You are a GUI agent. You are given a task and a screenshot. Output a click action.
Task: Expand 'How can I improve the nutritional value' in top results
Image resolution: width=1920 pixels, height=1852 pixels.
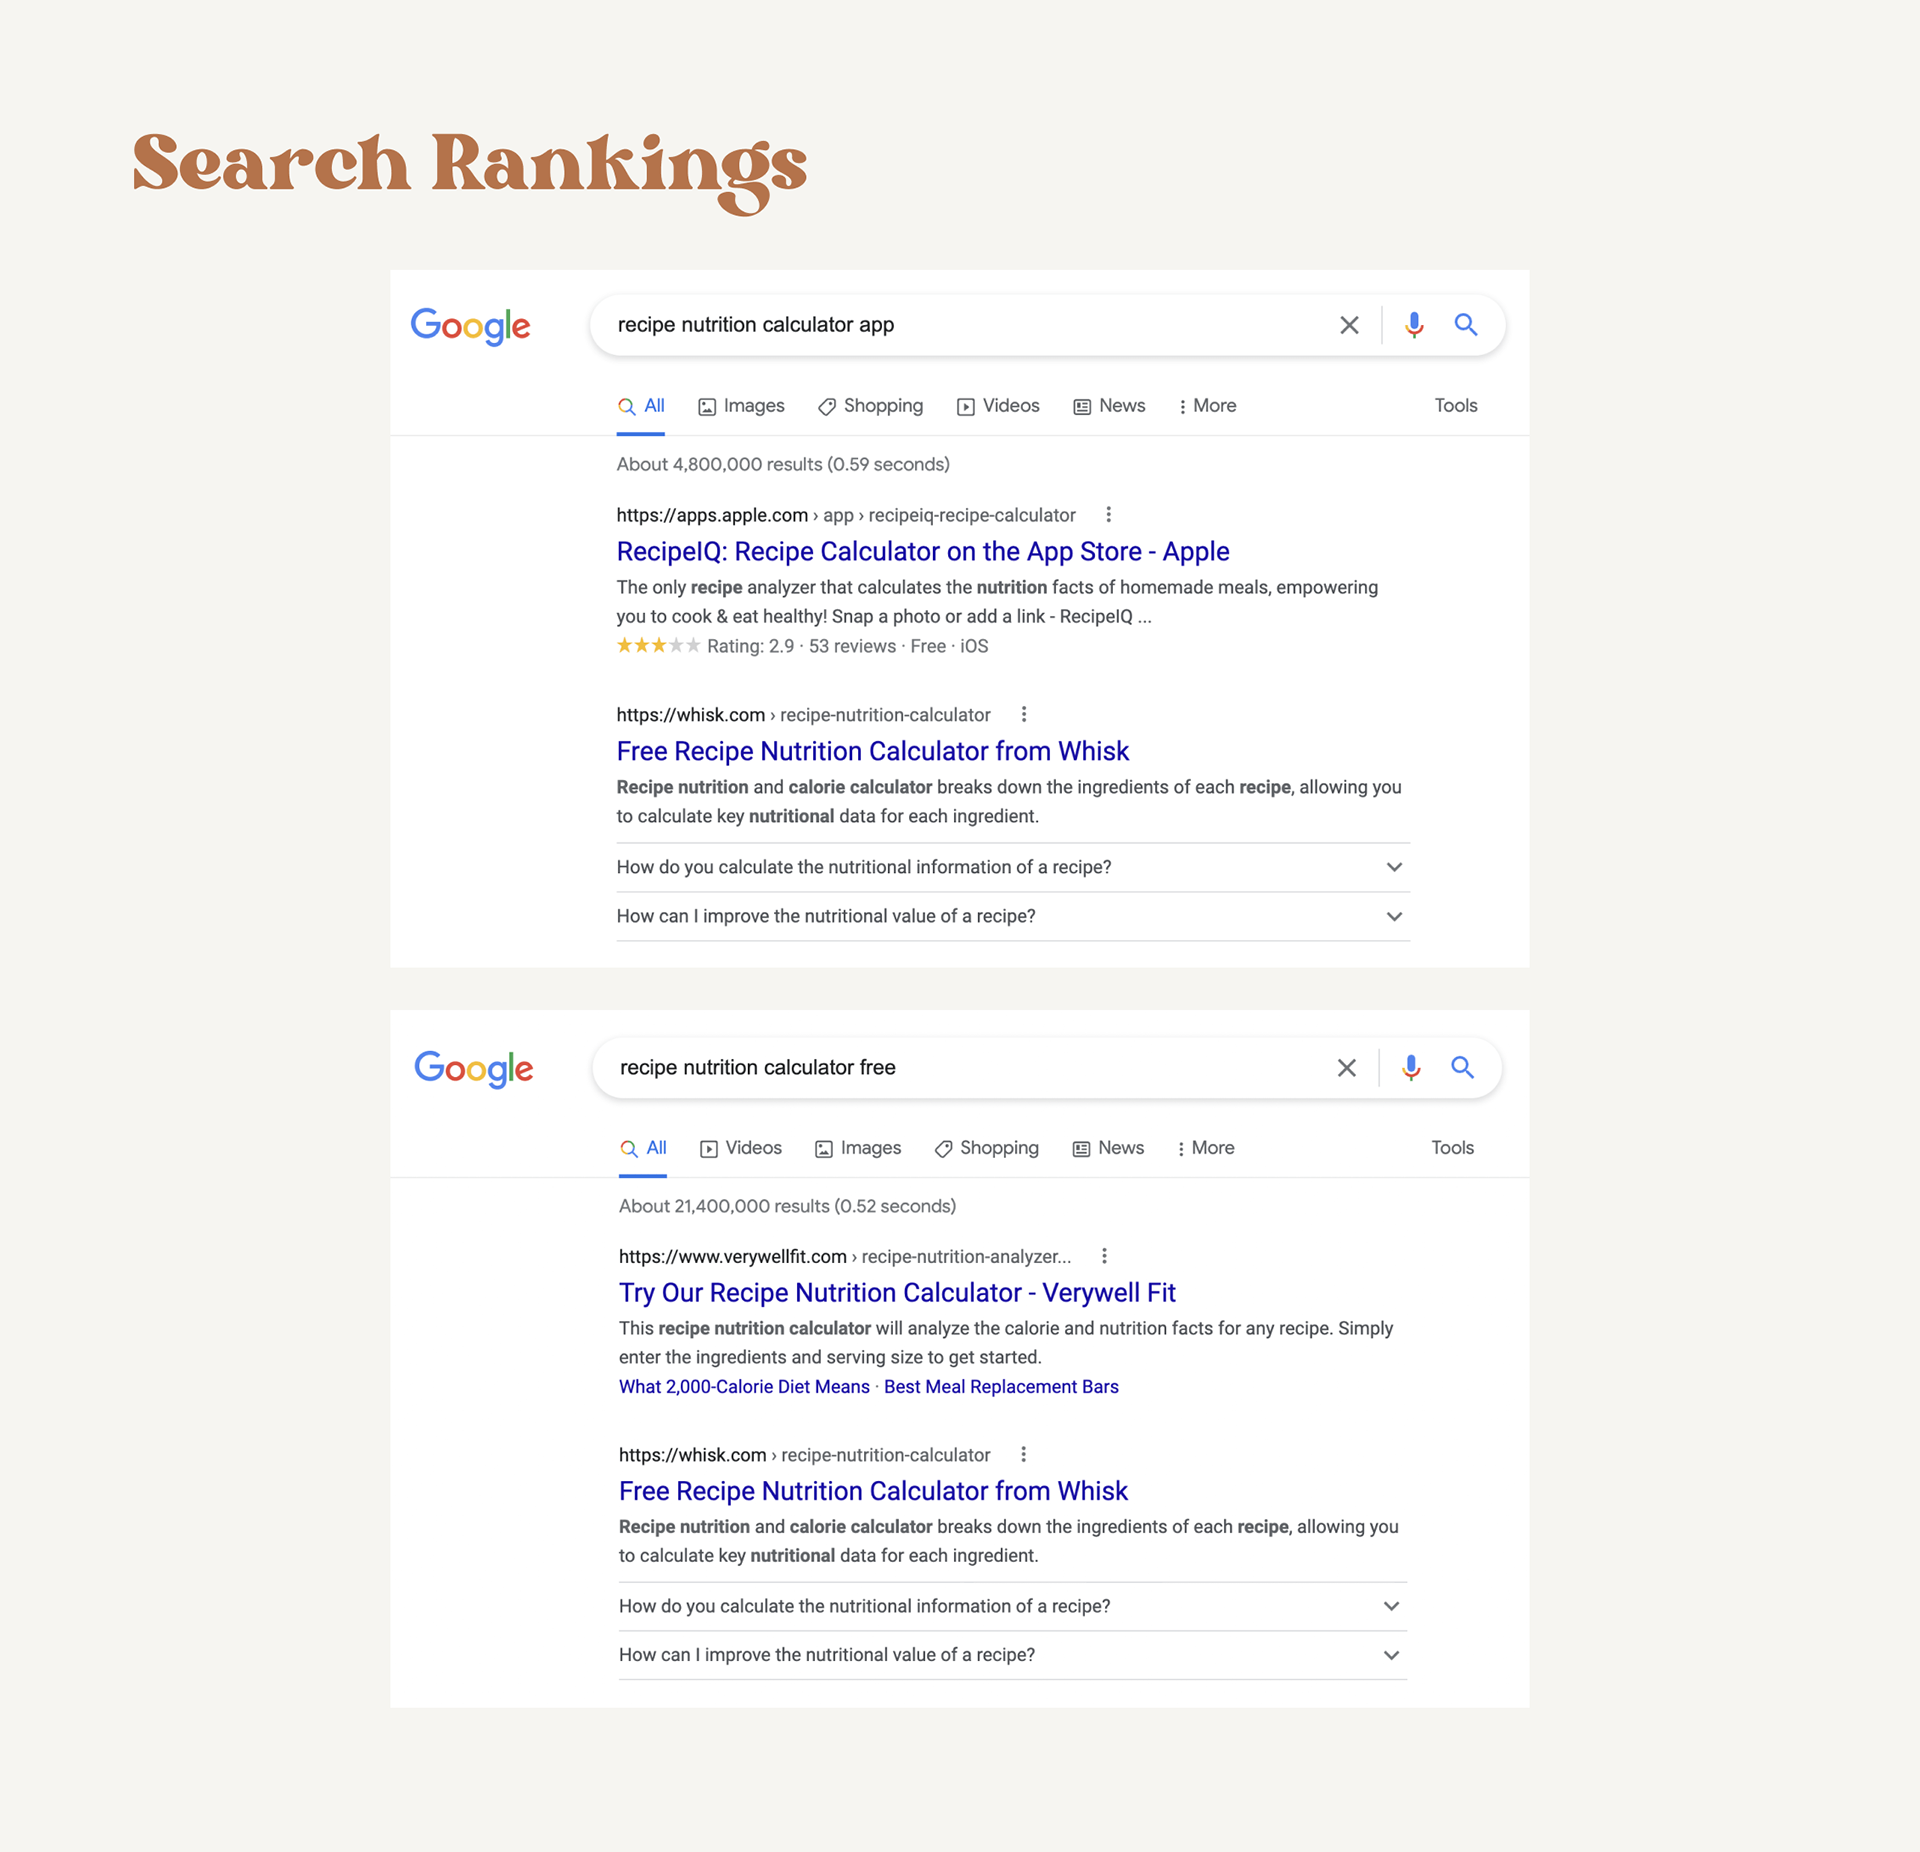[x=1013, y=916]
